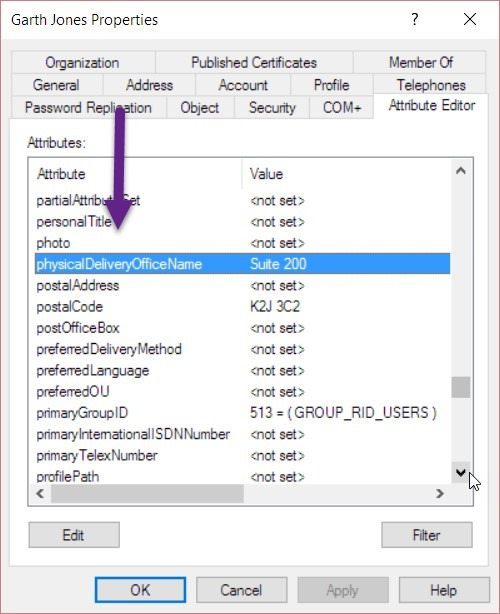Viewport: 500px width, 614px height.
Task: Click the vertical scrollbar up arrow
Action: click(x=461, y=171)
